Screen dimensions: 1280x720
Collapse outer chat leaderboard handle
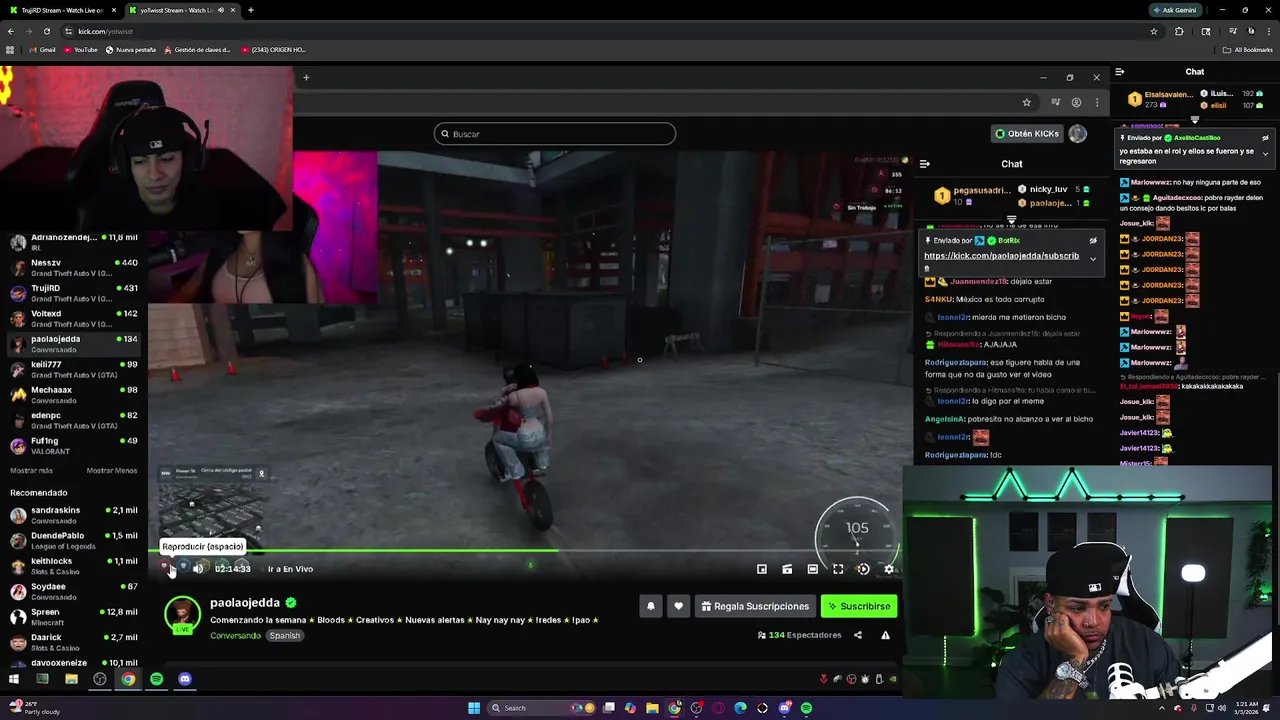coord(1194,119)
